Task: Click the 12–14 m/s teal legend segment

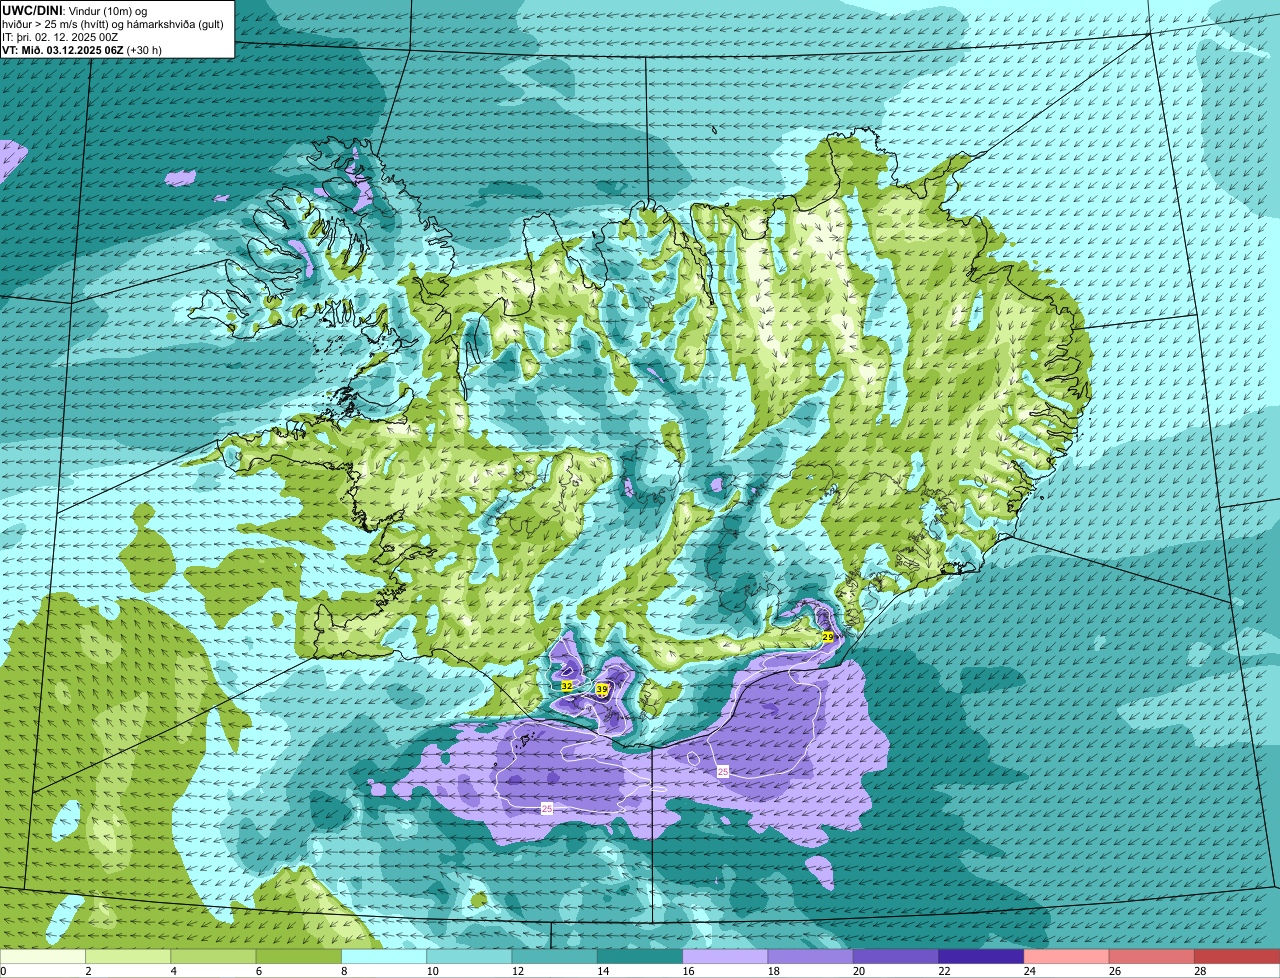Action: 555,957
